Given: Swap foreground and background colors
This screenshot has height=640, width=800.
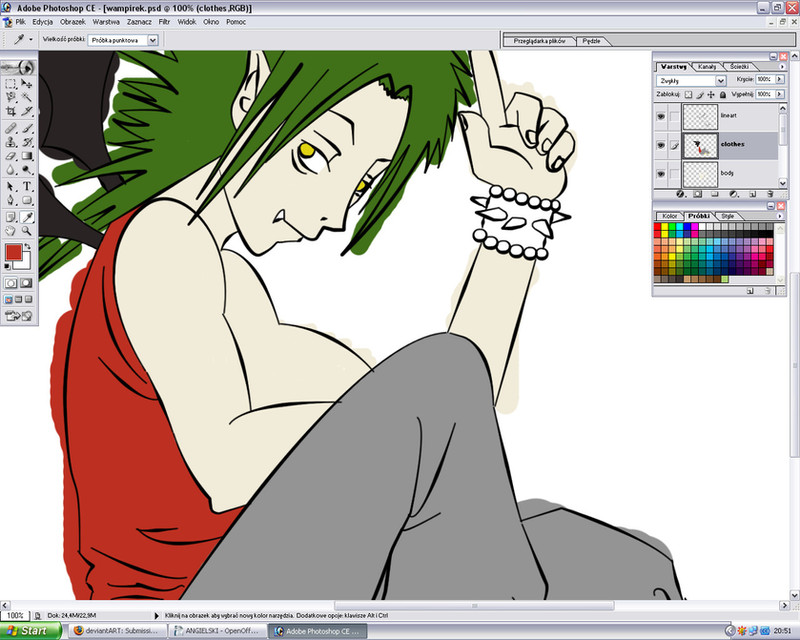Looking at the screenshot, I should pos(27,247).
